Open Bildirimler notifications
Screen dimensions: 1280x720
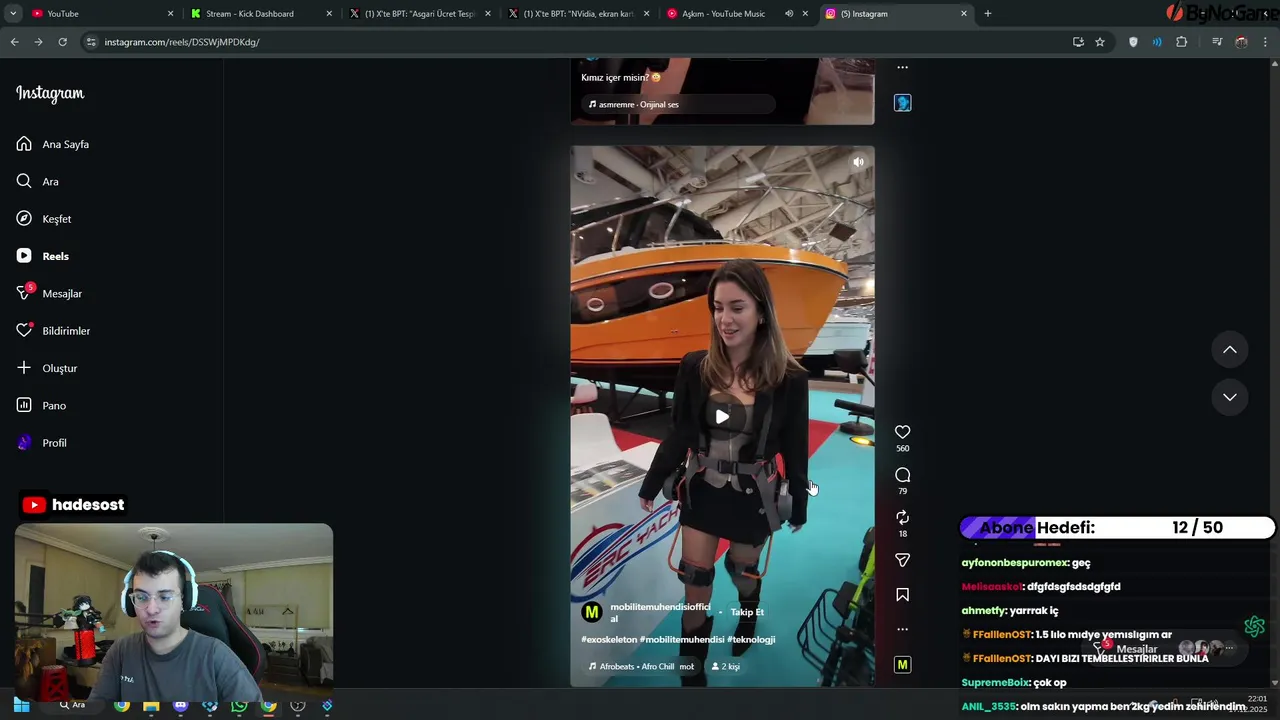click(x=53, y=331)
